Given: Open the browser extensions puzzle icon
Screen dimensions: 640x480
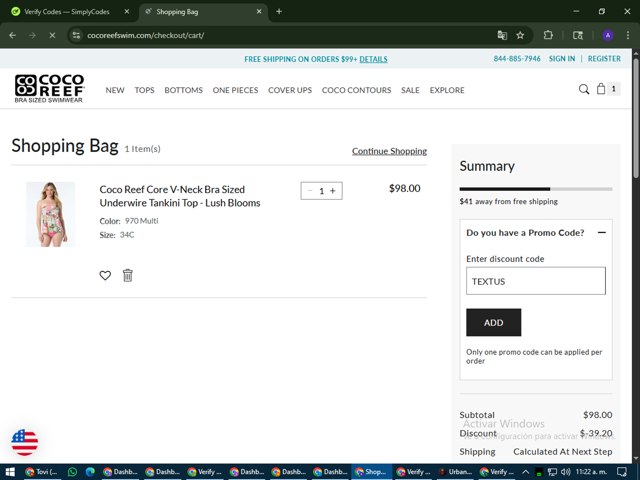Looking at the screenshot, I should click(548, 36).
